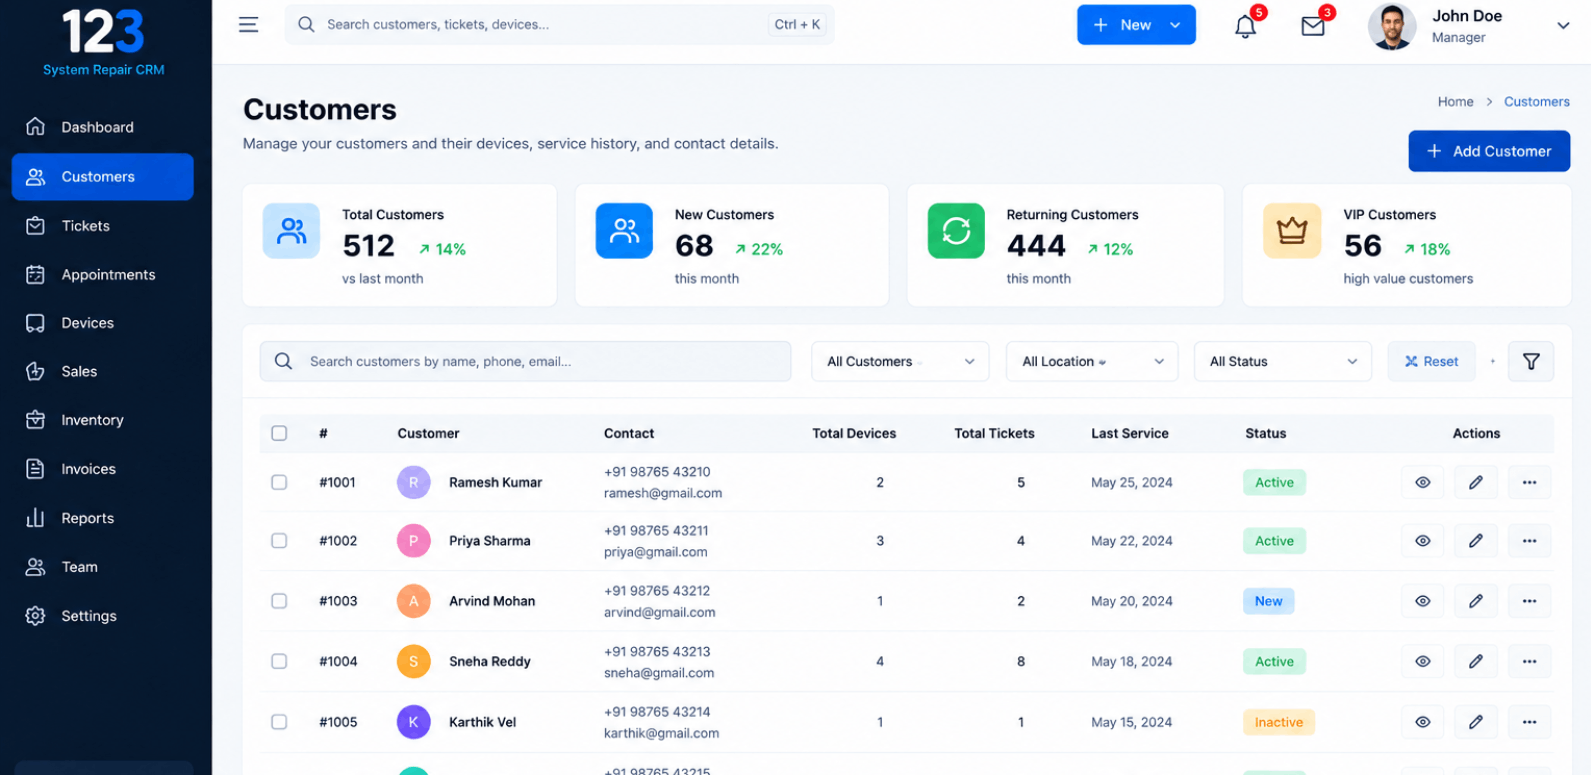Screen dimensions: 1591x775
Task: Follow the Home breadcrumb link
Action: point(1455,102)
